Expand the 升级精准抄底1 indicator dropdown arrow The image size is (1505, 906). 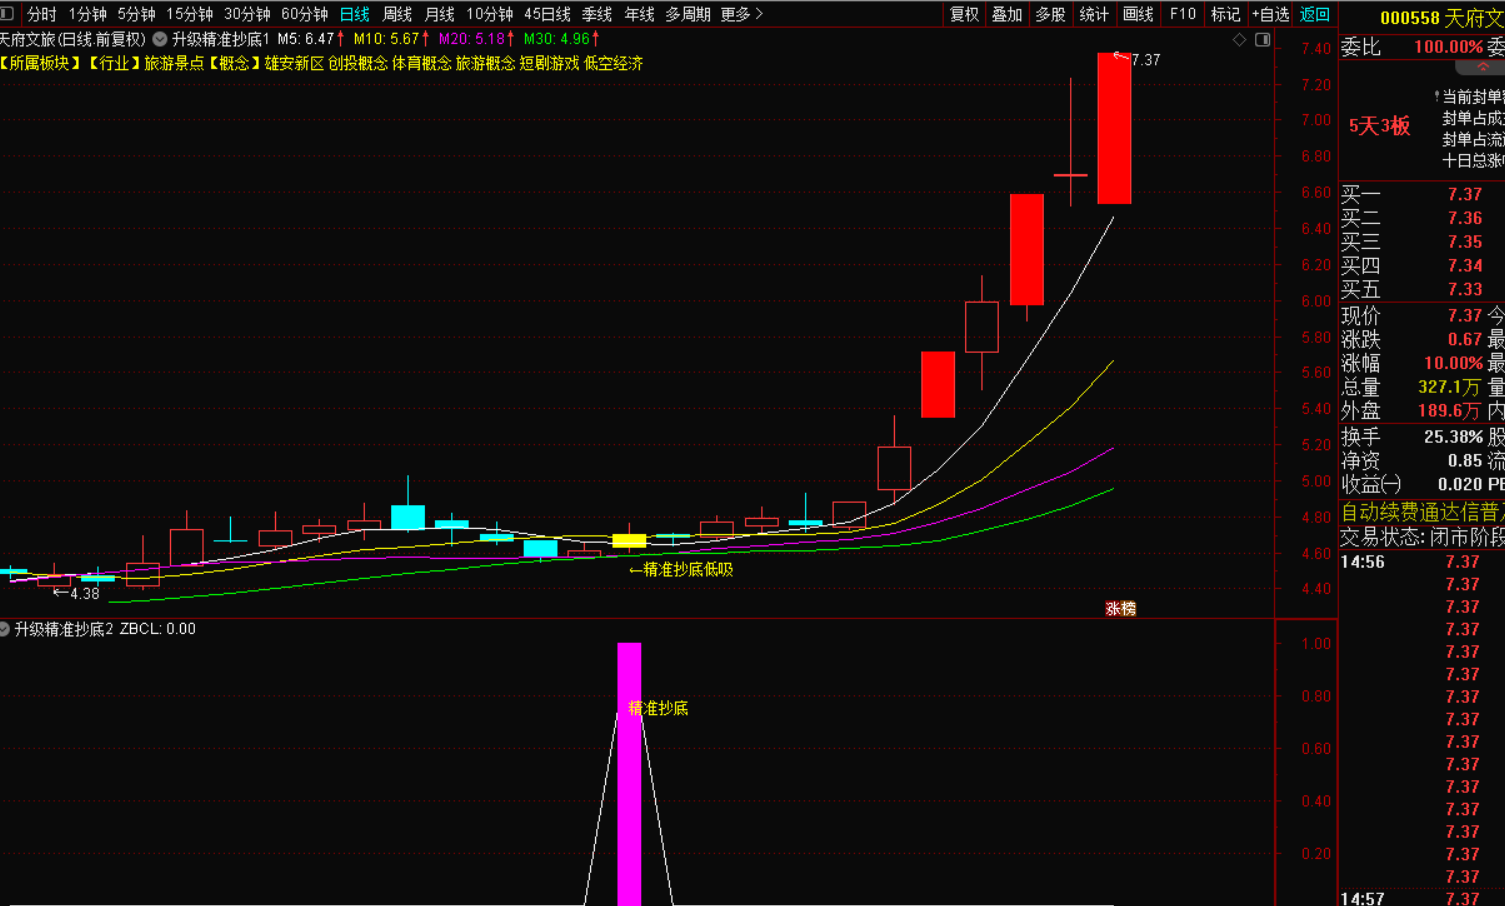click(x=160, y=39)
